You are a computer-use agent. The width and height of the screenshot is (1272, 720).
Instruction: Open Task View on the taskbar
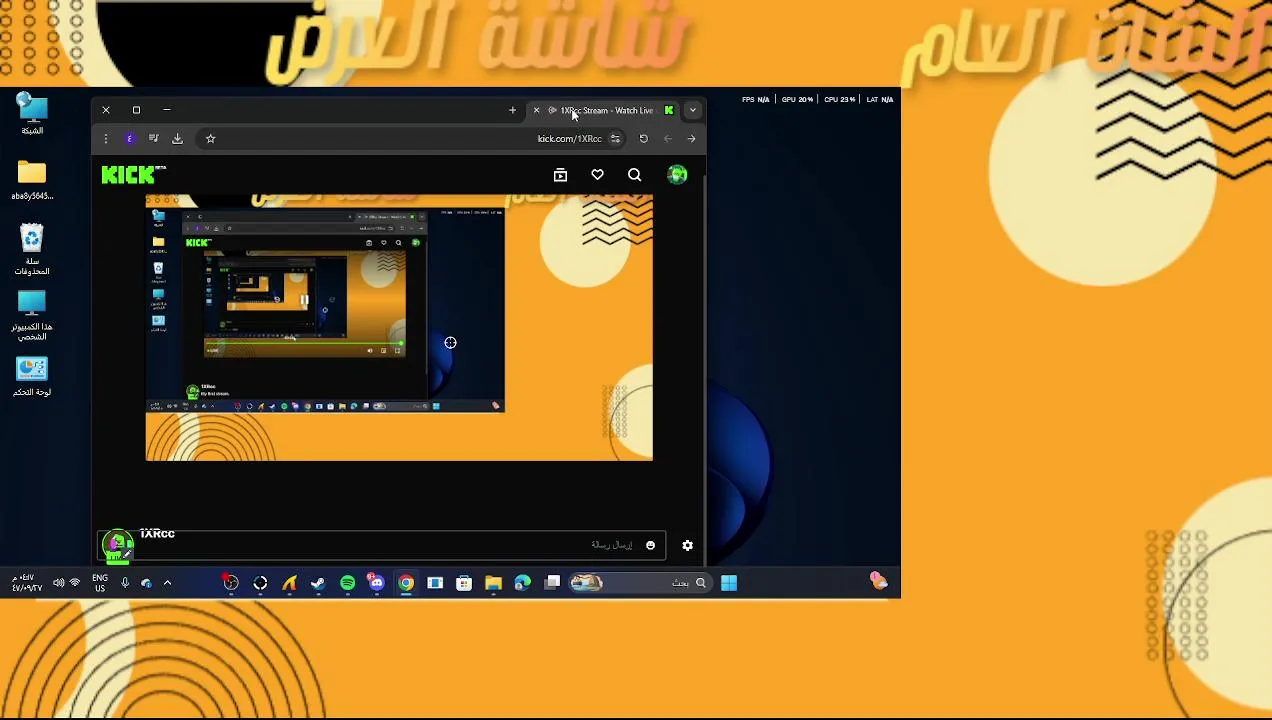552,583
